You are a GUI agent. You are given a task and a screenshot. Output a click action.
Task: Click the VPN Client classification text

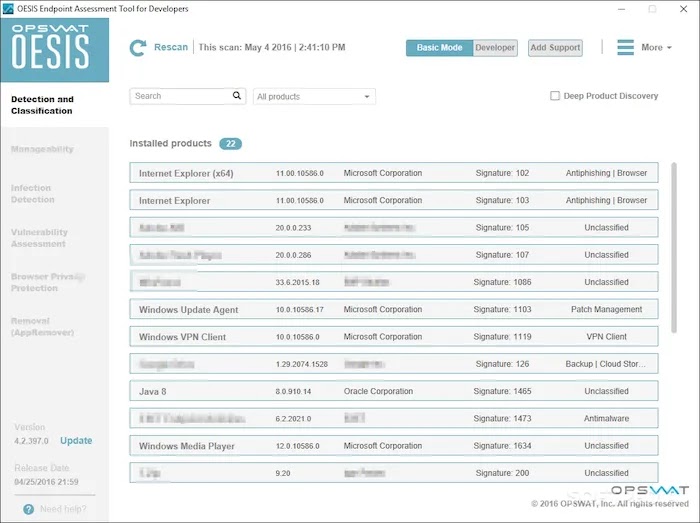pyautogui.click(x=606, y=337)
